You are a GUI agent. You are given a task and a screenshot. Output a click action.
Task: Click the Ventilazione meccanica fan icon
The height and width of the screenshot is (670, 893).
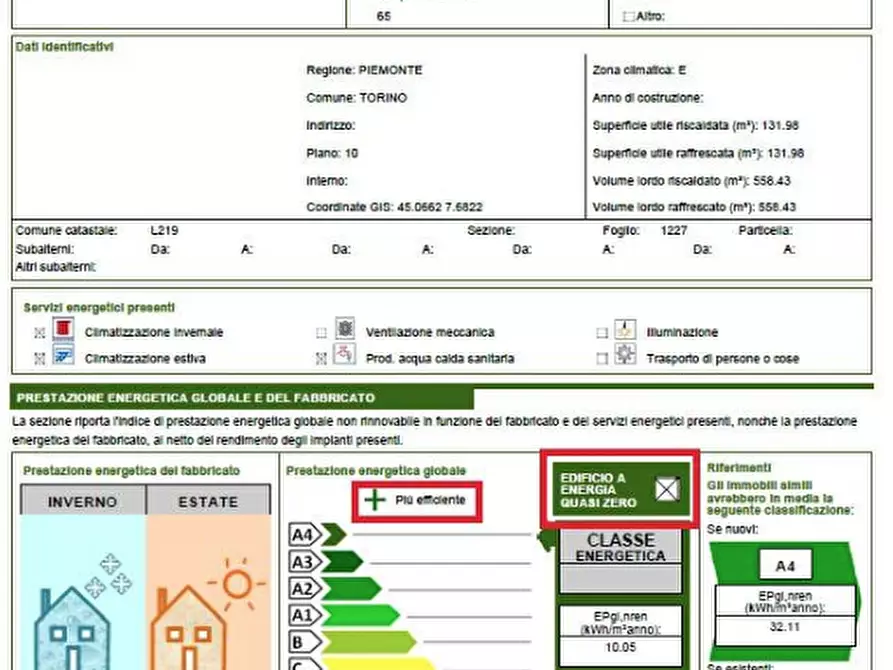[x=345, y=330]
